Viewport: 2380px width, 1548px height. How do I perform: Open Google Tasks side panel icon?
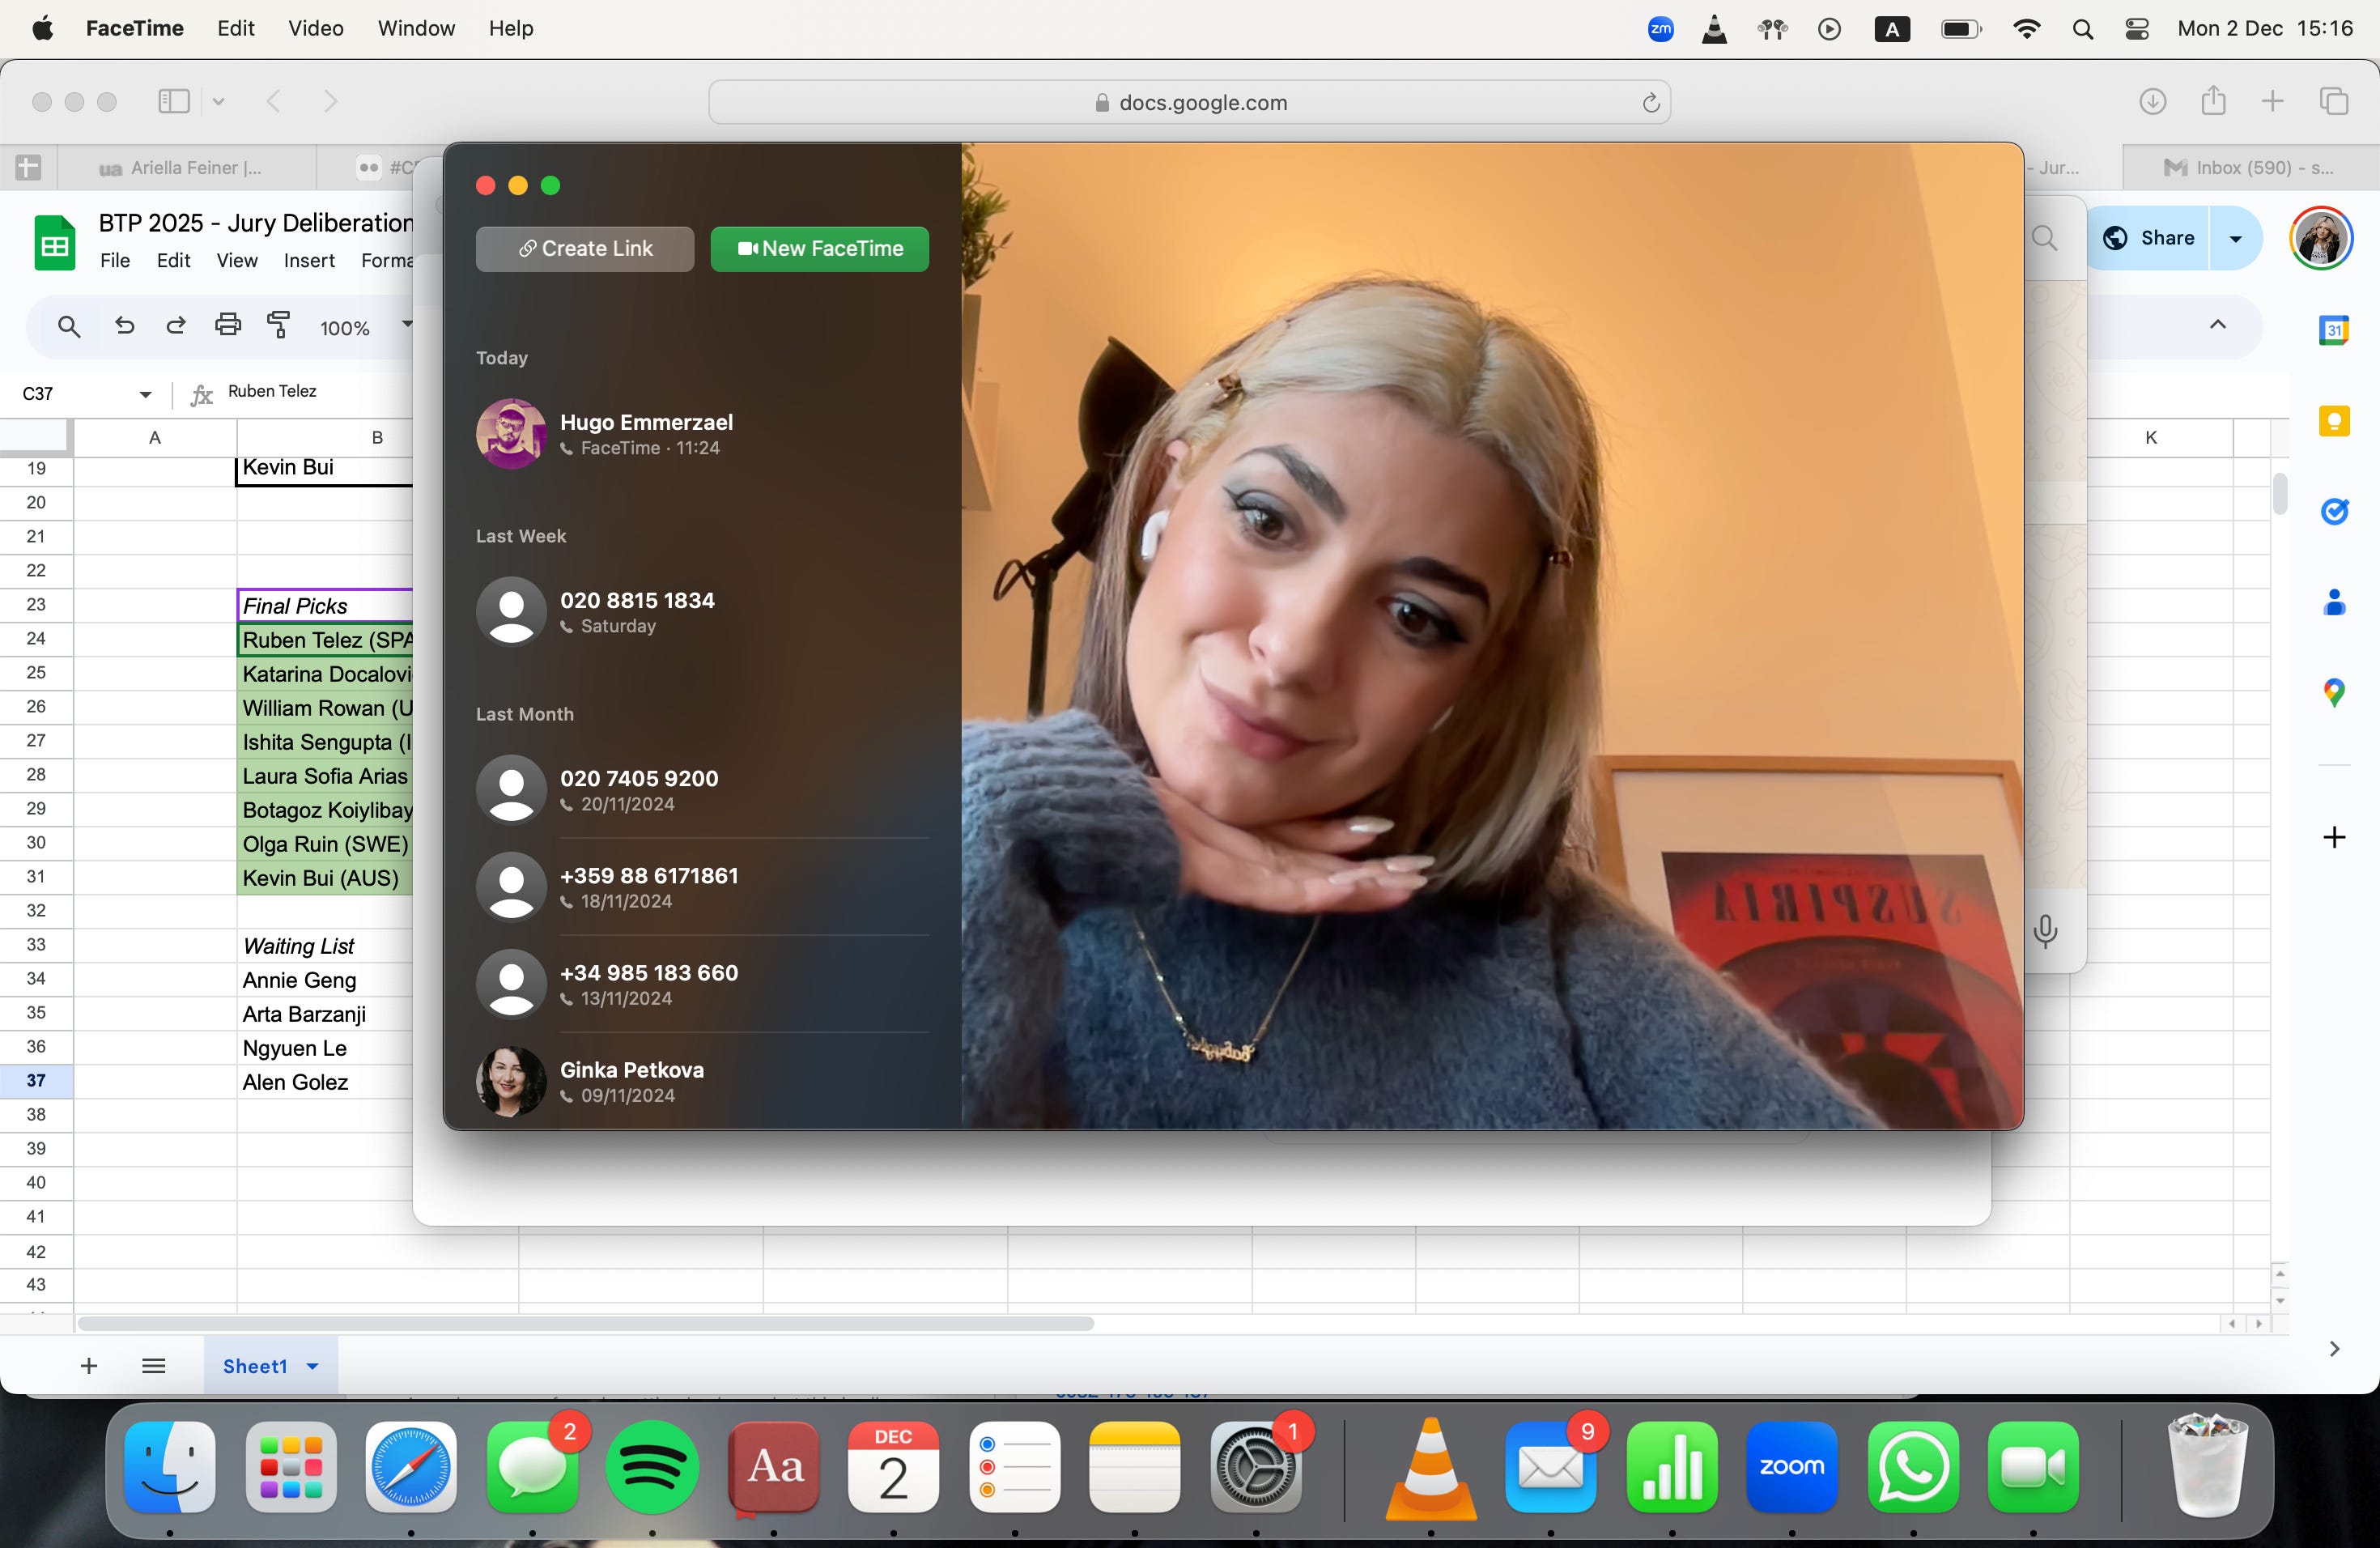pos(2333,512)
